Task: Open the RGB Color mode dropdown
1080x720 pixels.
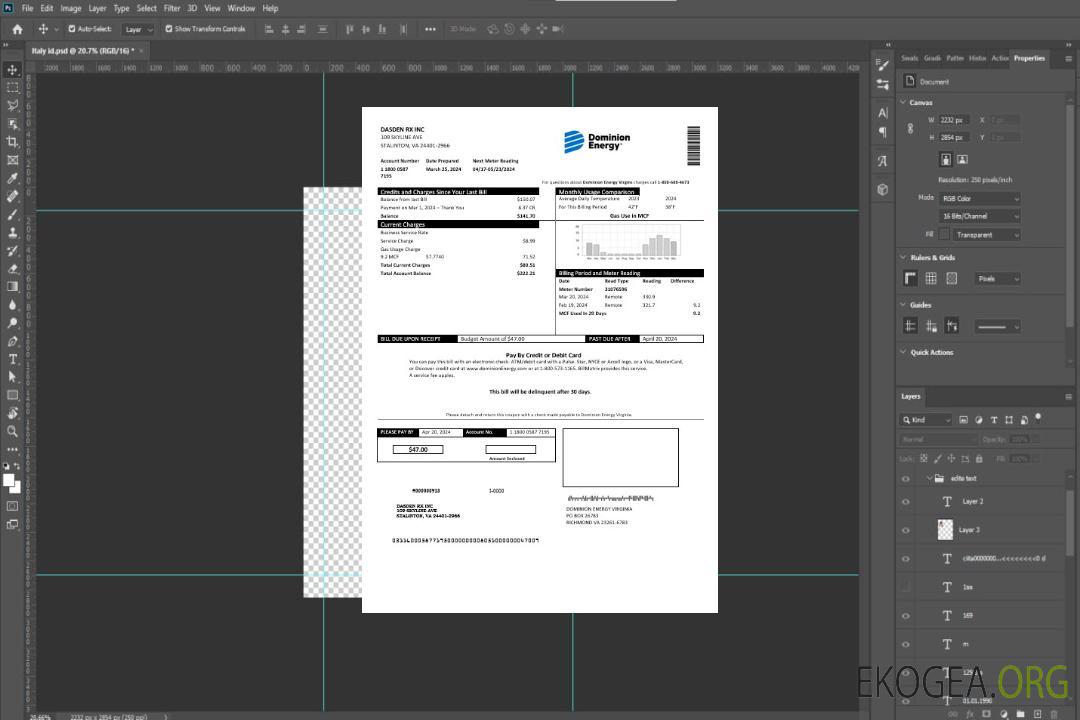Action: 980,198
